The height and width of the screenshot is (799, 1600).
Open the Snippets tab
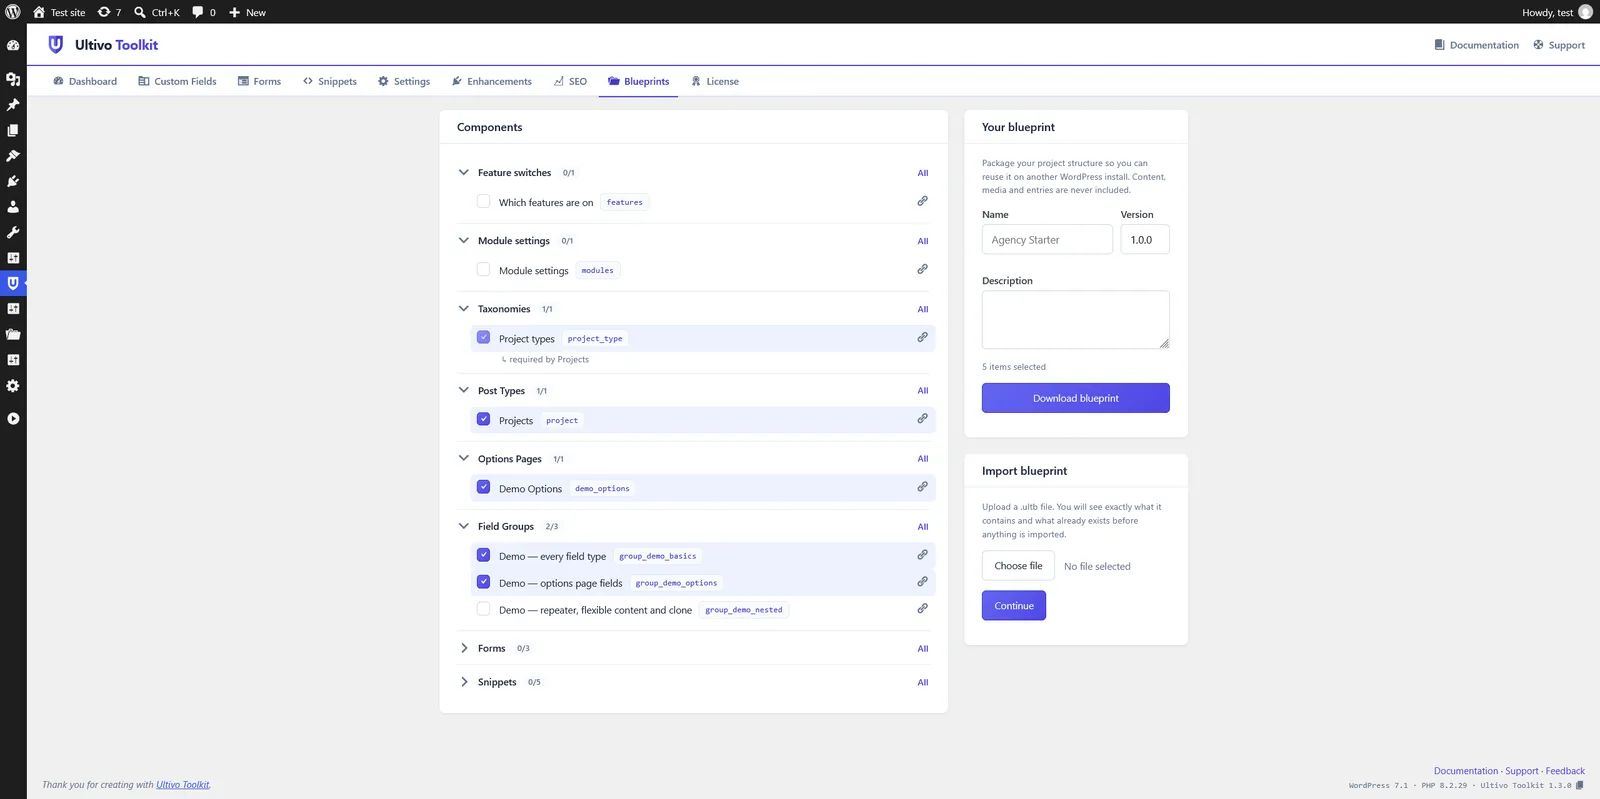(330, 81)
